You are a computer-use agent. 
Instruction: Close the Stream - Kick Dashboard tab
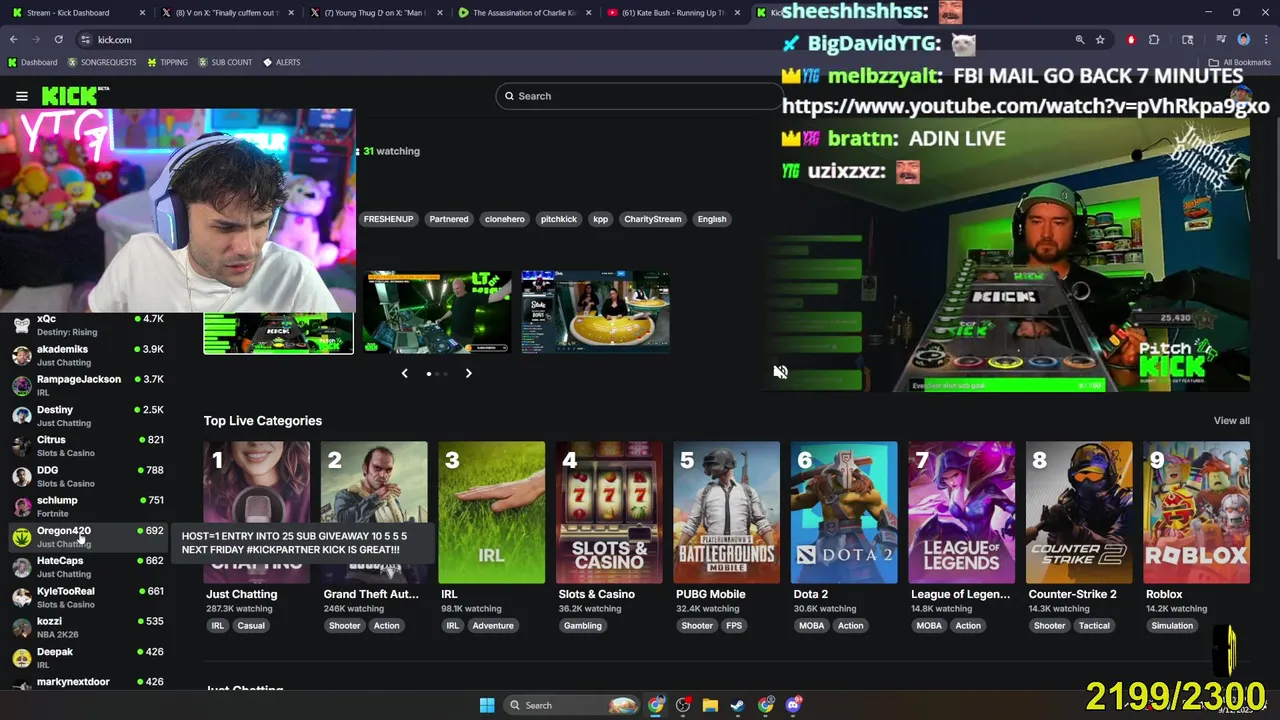(142, 13)
